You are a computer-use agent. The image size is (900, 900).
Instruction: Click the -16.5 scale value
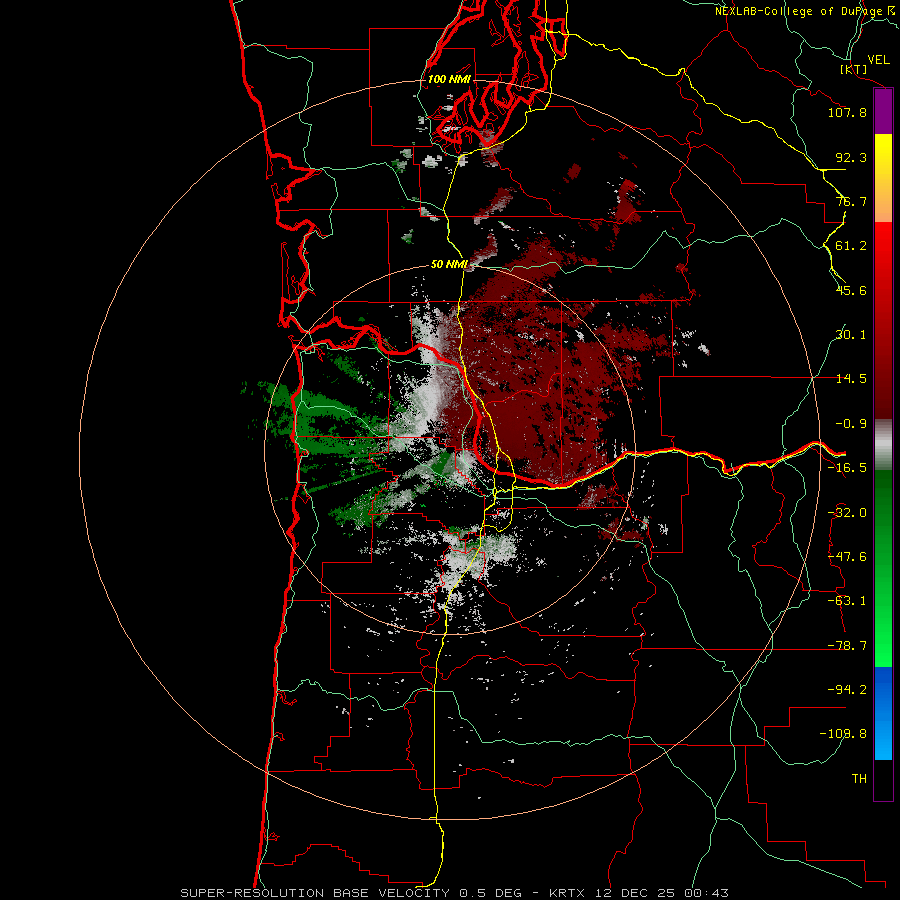(847, 468)
